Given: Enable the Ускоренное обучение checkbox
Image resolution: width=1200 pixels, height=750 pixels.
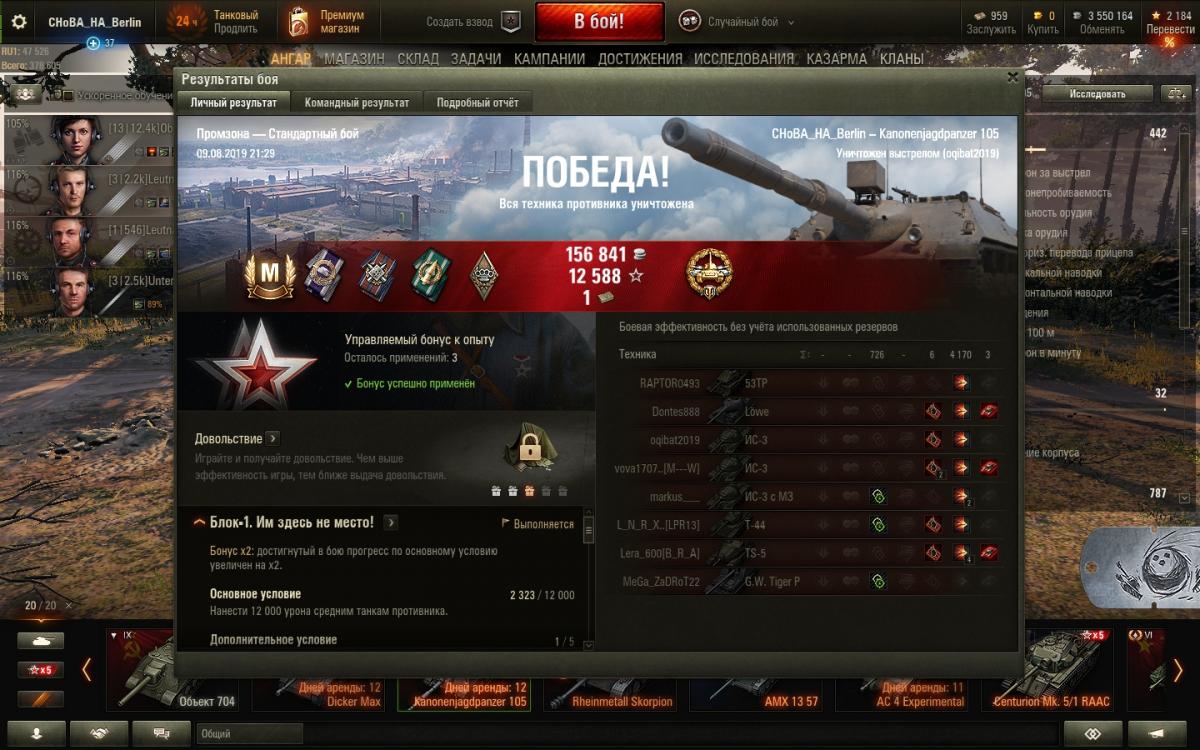Looking at the screenshot, I should pyautogui.click(x=69, y=96).
